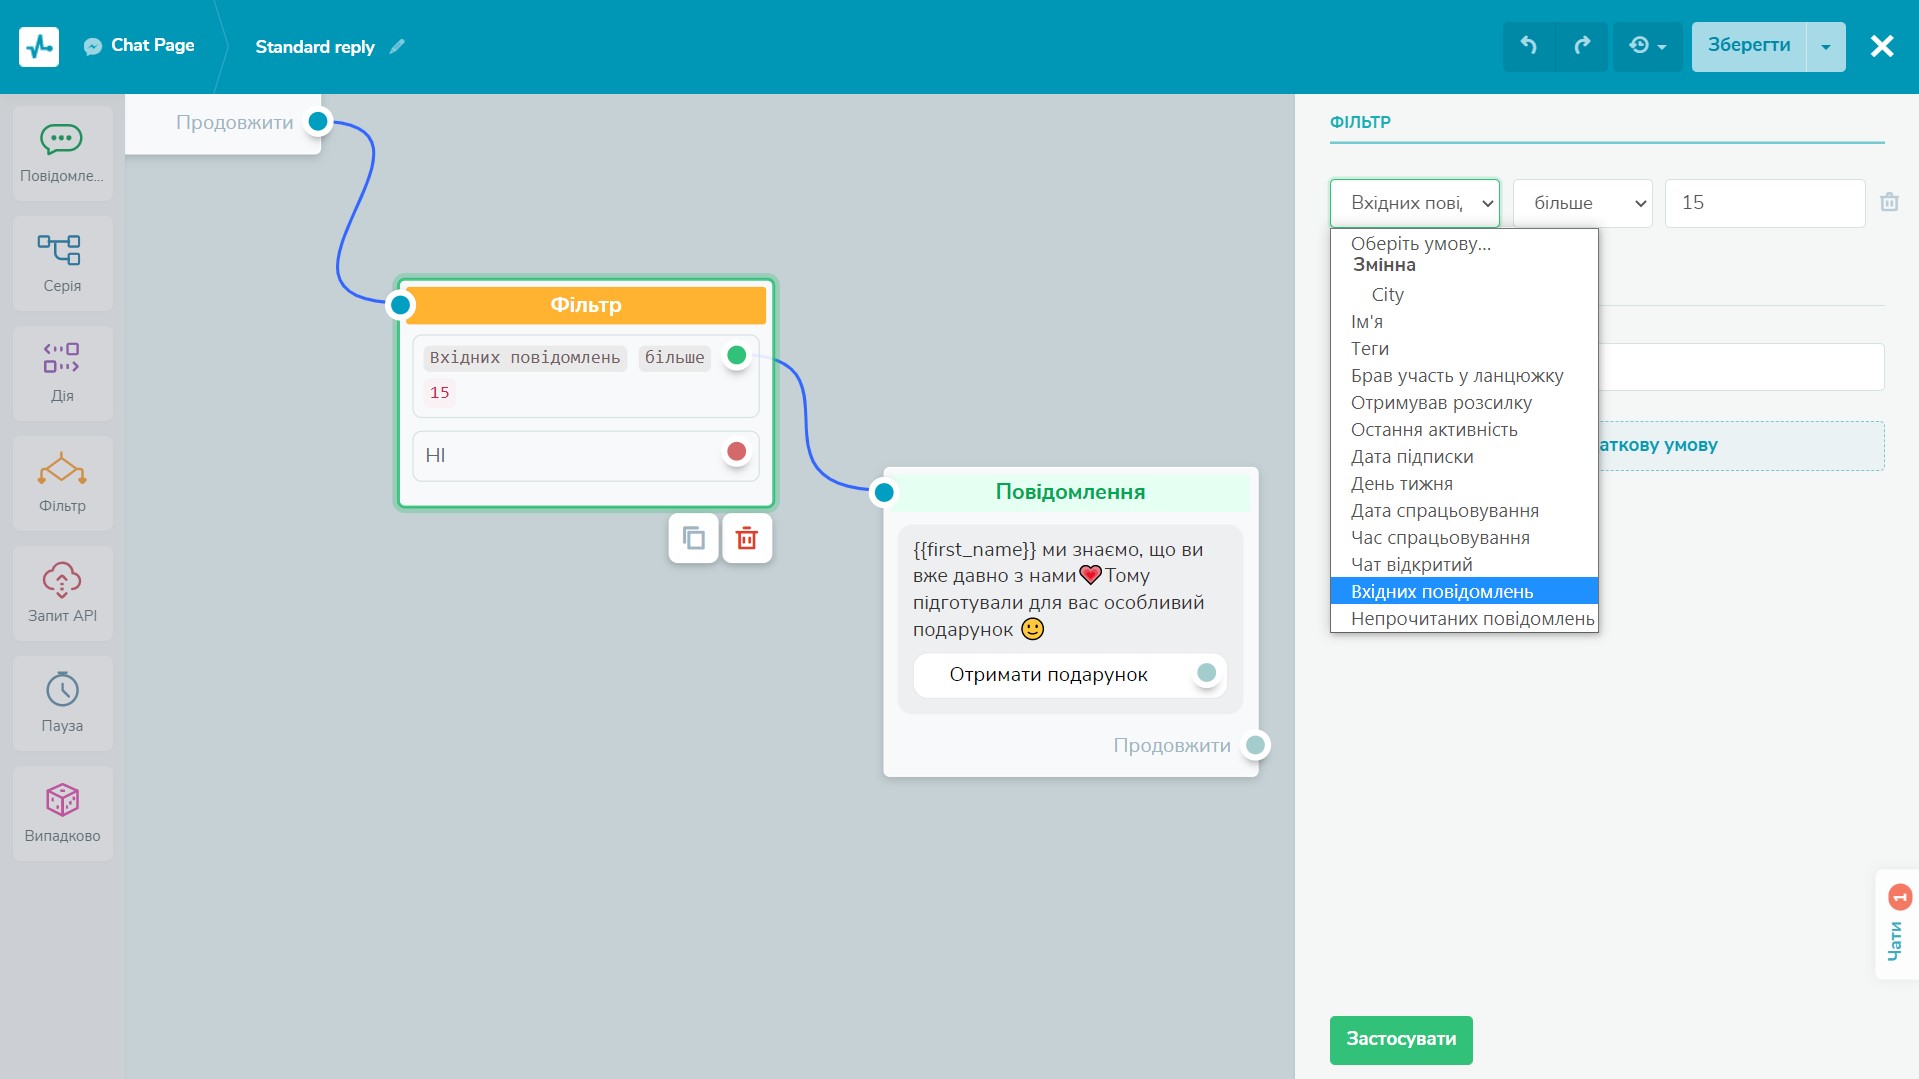Delete the Фільтр block
Viewport: 1919px width, 1079px height.
(747, 539)
